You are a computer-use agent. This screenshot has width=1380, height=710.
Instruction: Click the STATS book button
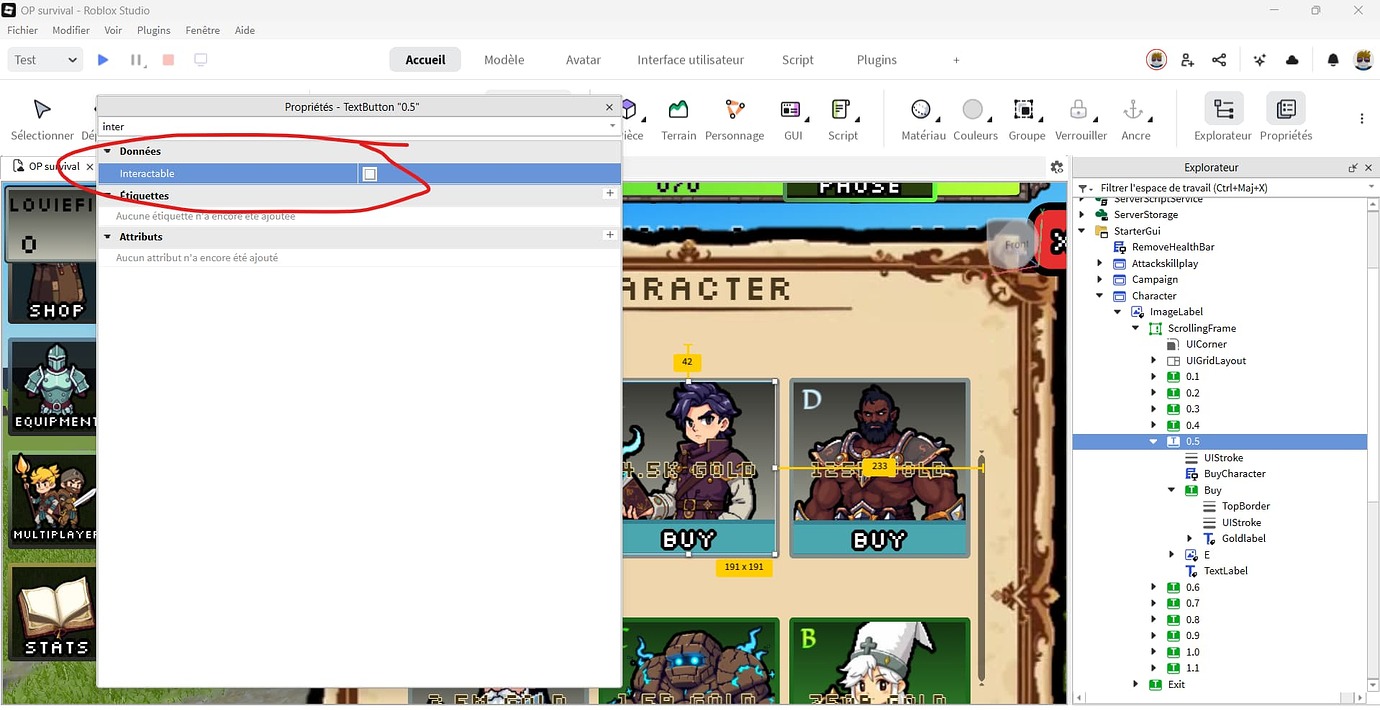55,612
